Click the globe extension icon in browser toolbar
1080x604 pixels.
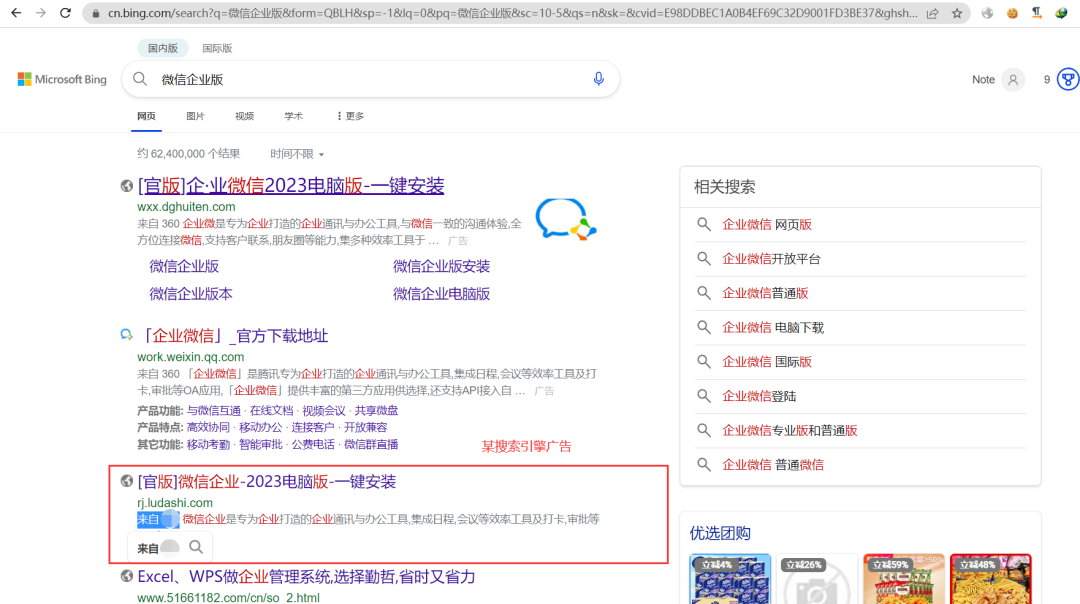988,13
